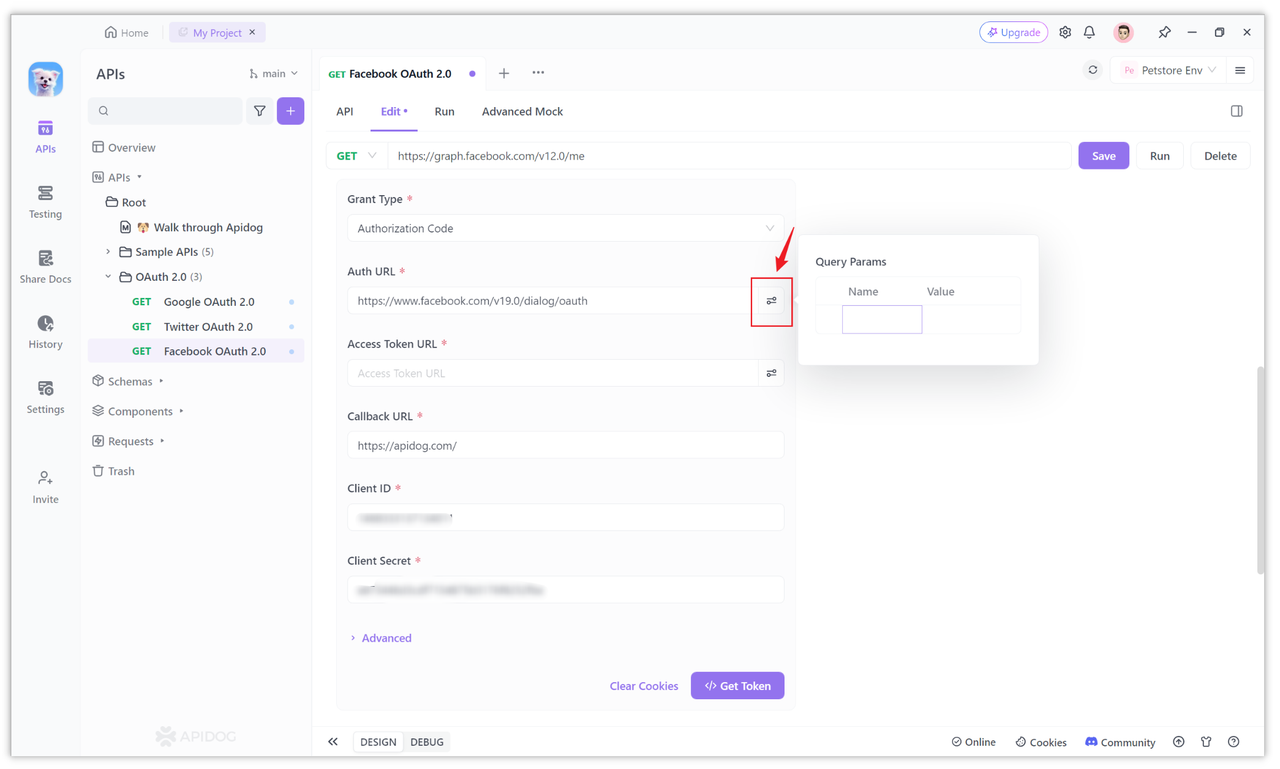This screenshot has height=769, width=1280.
Task: Open the main branch dropdown
Action: coord(273,74)
